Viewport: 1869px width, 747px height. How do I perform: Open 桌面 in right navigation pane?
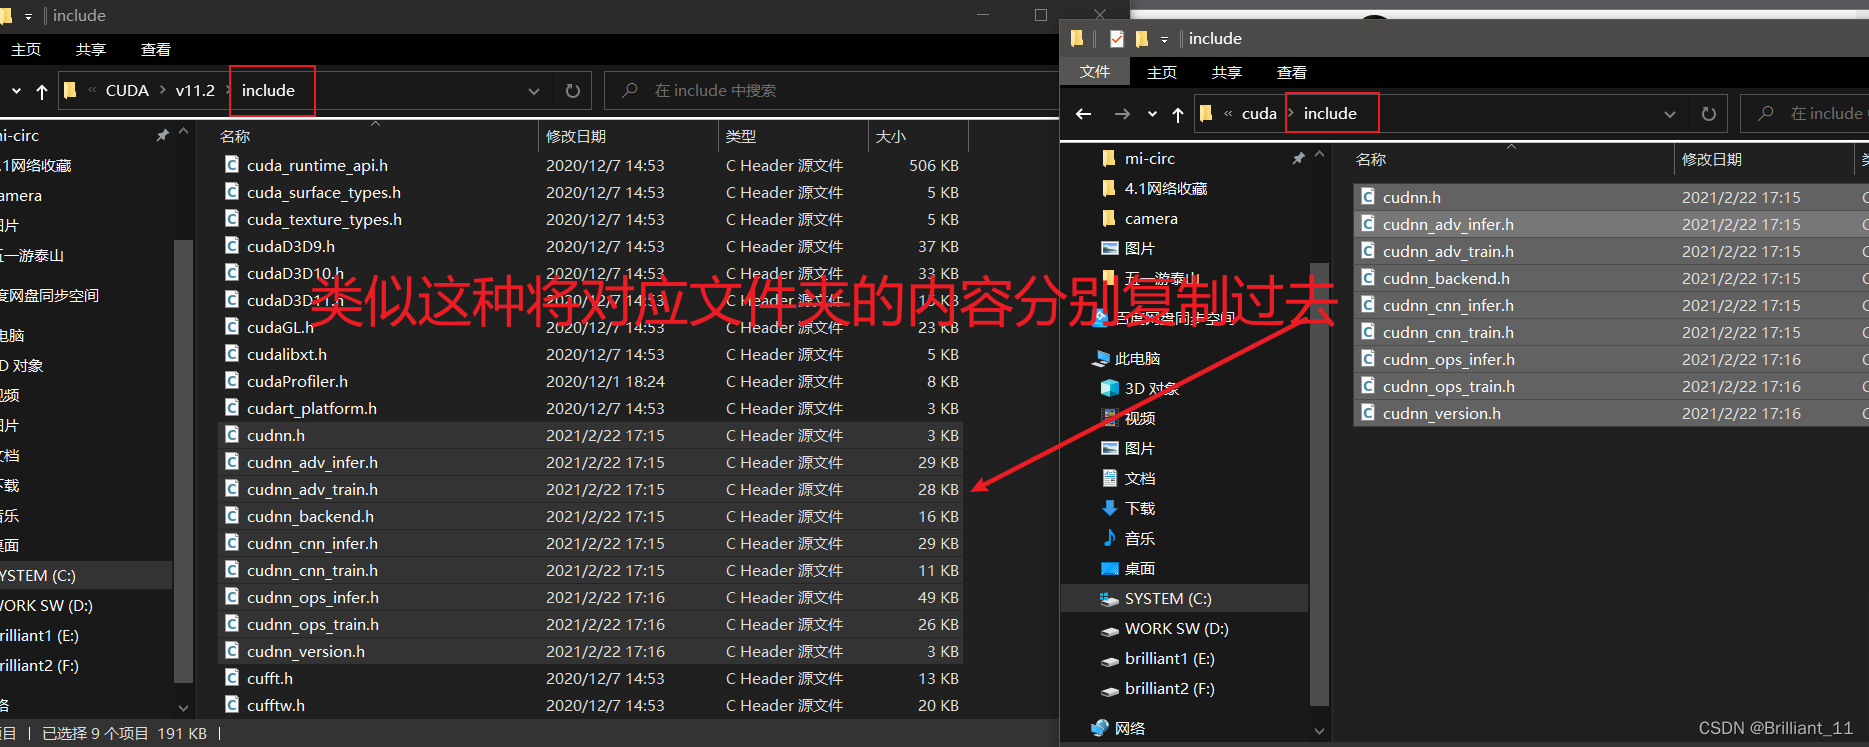[1139, 568]
